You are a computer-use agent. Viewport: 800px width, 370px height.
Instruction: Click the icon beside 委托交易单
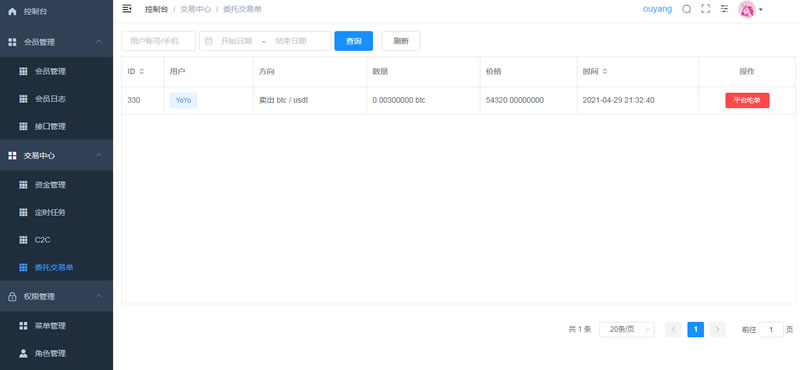(23, 267)
